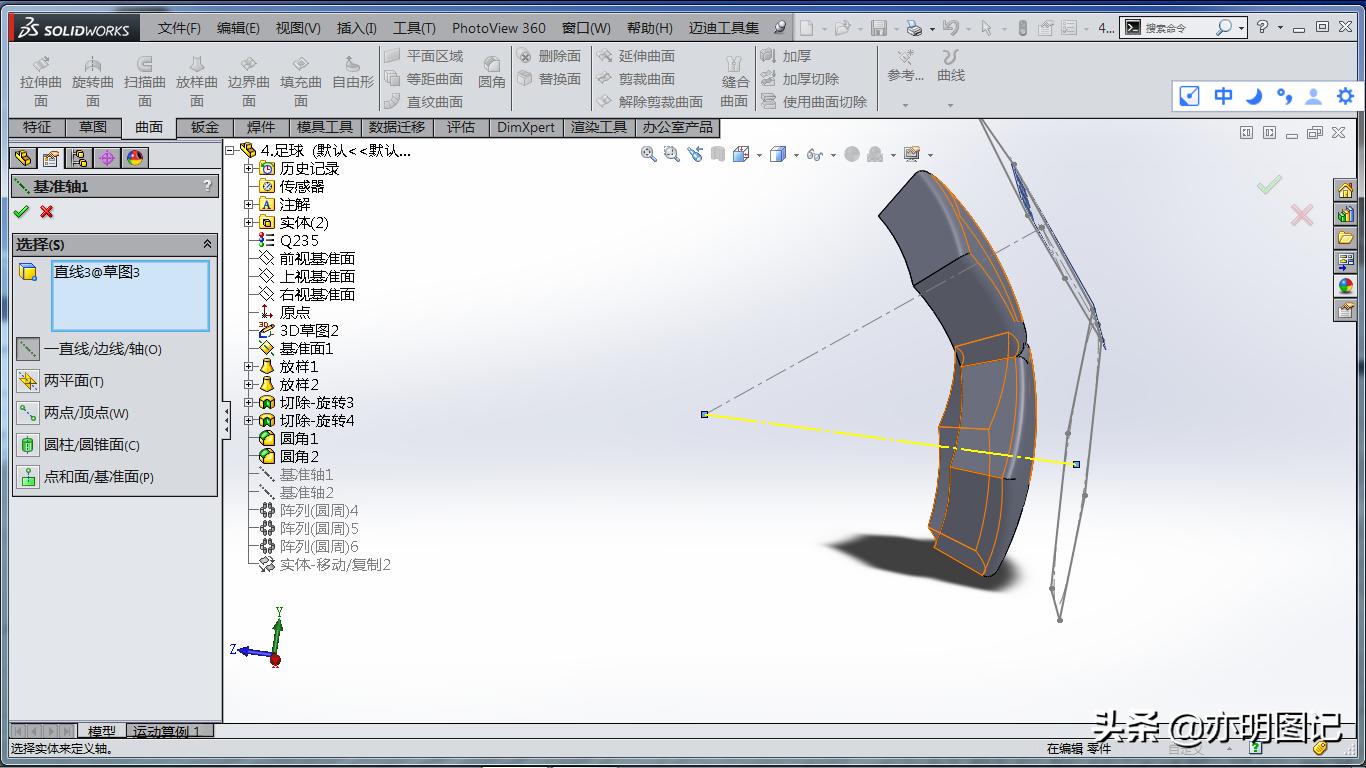Open the 插入(I) menu

(x=355, y=27)
